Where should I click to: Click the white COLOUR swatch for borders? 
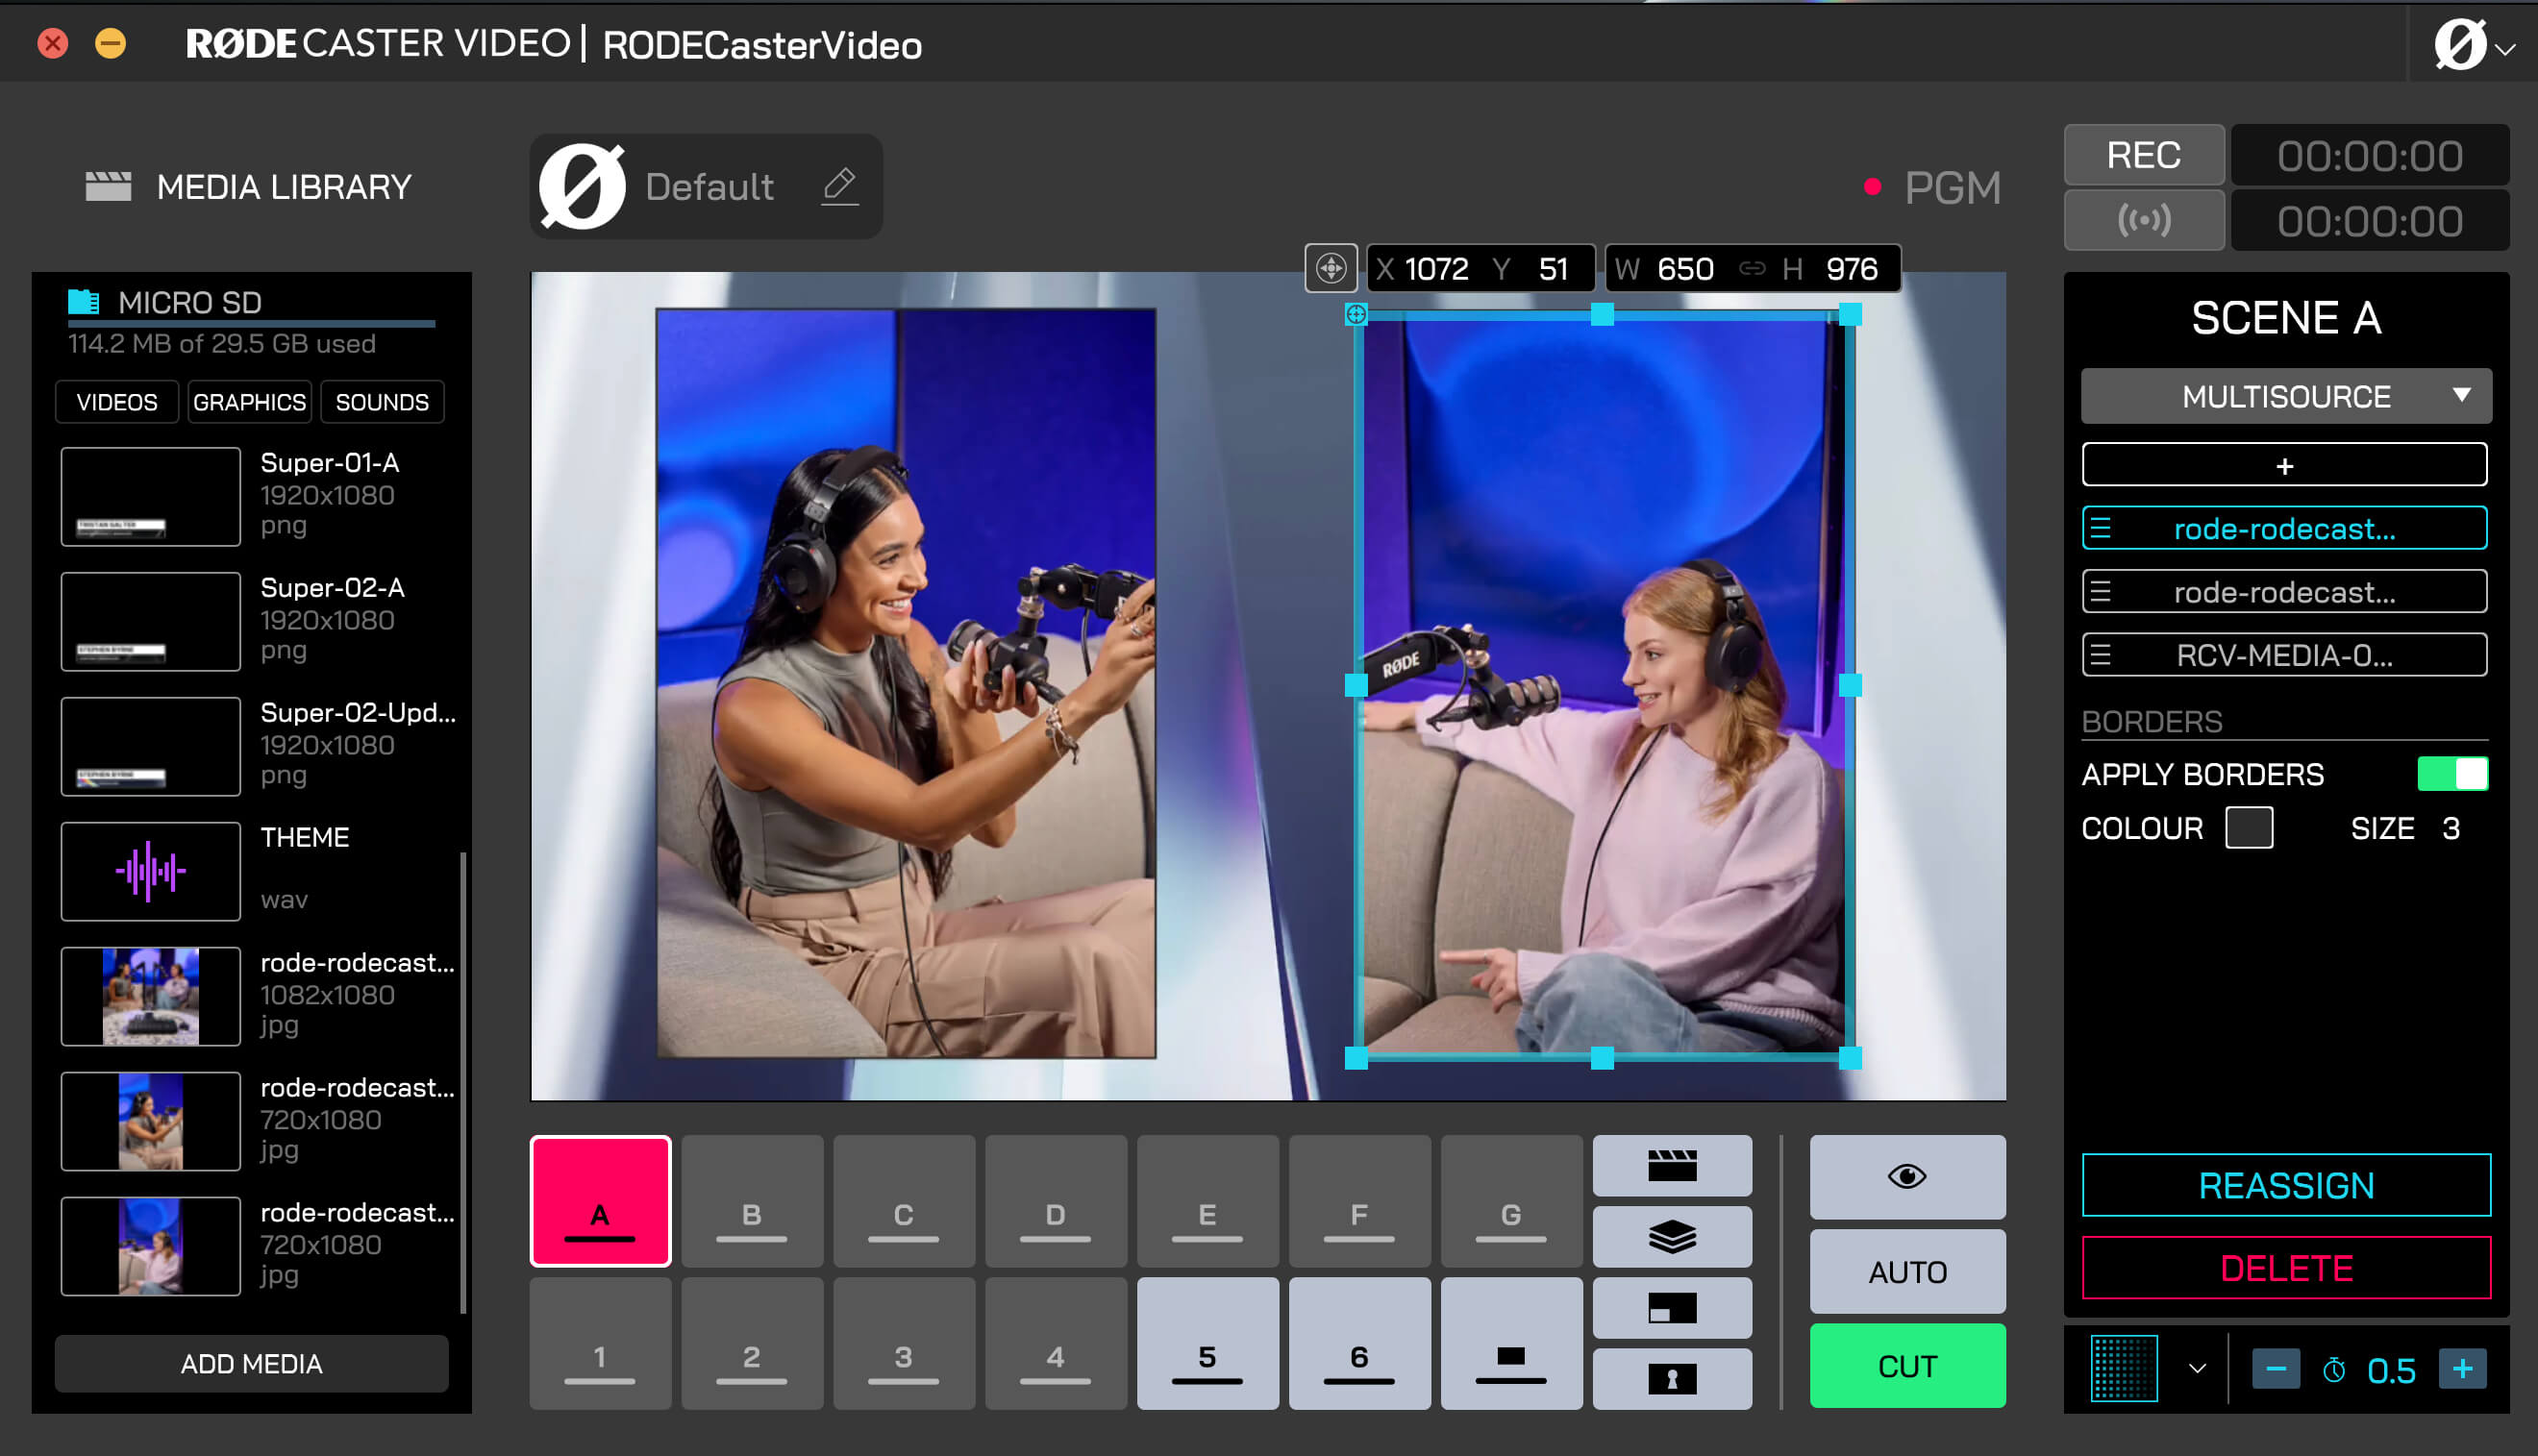tap(2249, 829)
